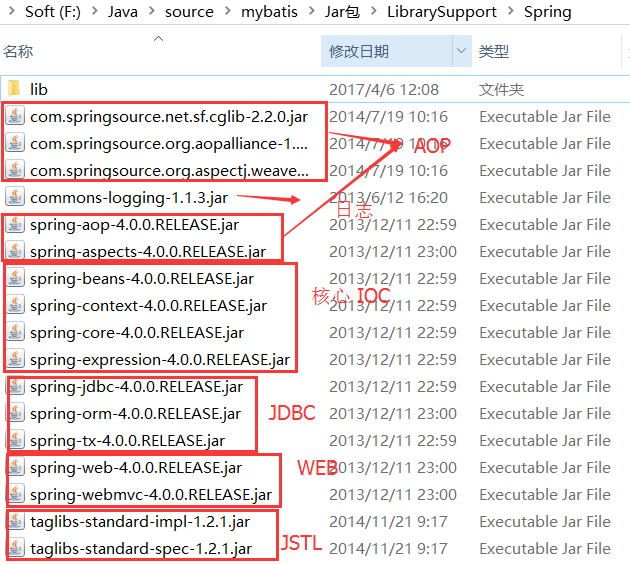Navigate to LibrarySupport in breadcrumb

(442, 12)
